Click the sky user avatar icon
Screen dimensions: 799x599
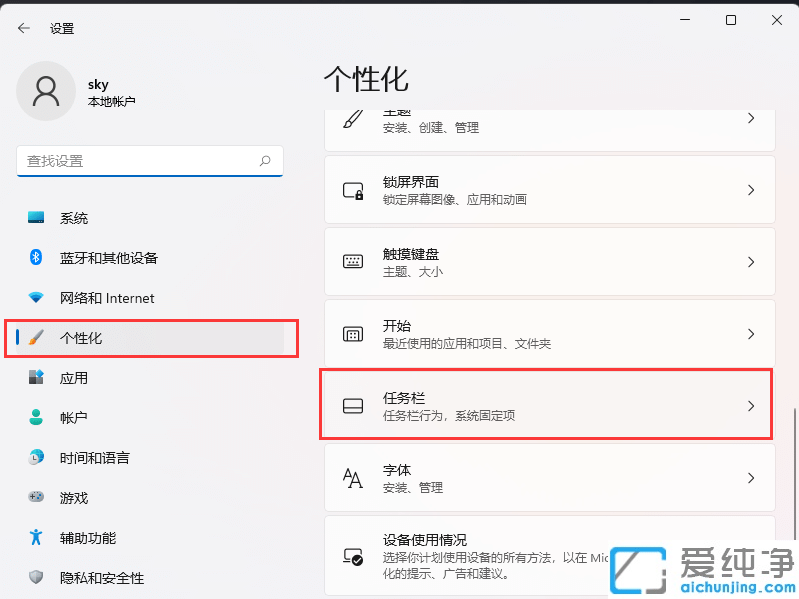click(x=45, y=91)
